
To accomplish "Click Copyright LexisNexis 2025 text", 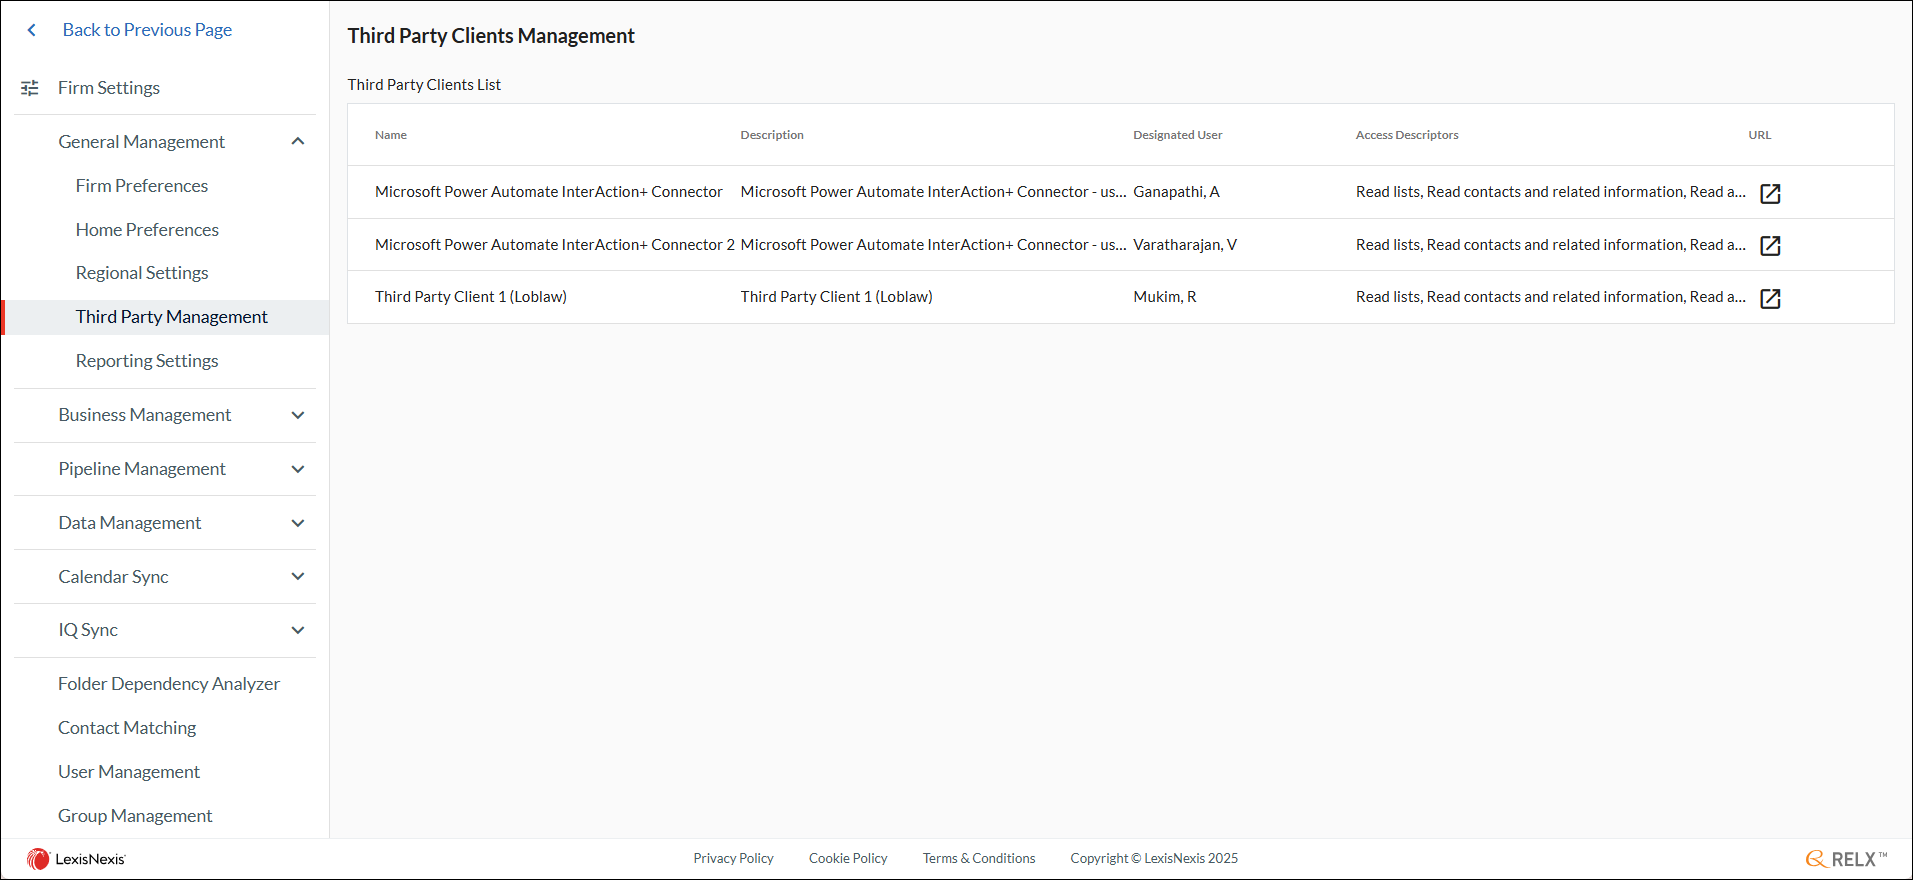I will [1154, 858].
